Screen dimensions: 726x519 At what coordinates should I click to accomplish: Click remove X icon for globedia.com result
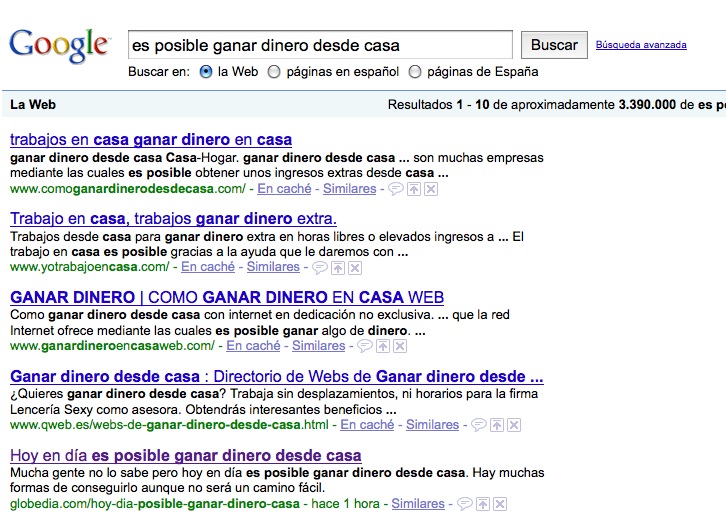click(x=500, y=504)
